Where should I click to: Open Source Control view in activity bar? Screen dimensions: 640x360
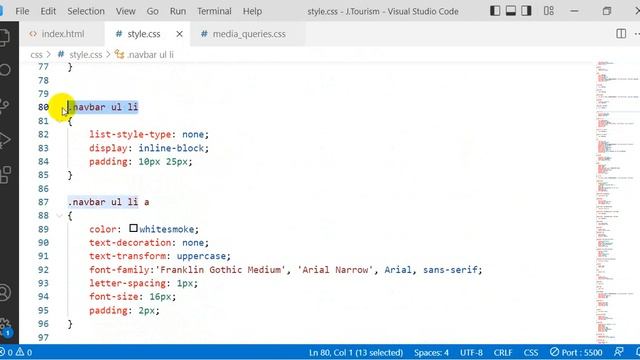[5, 105]
